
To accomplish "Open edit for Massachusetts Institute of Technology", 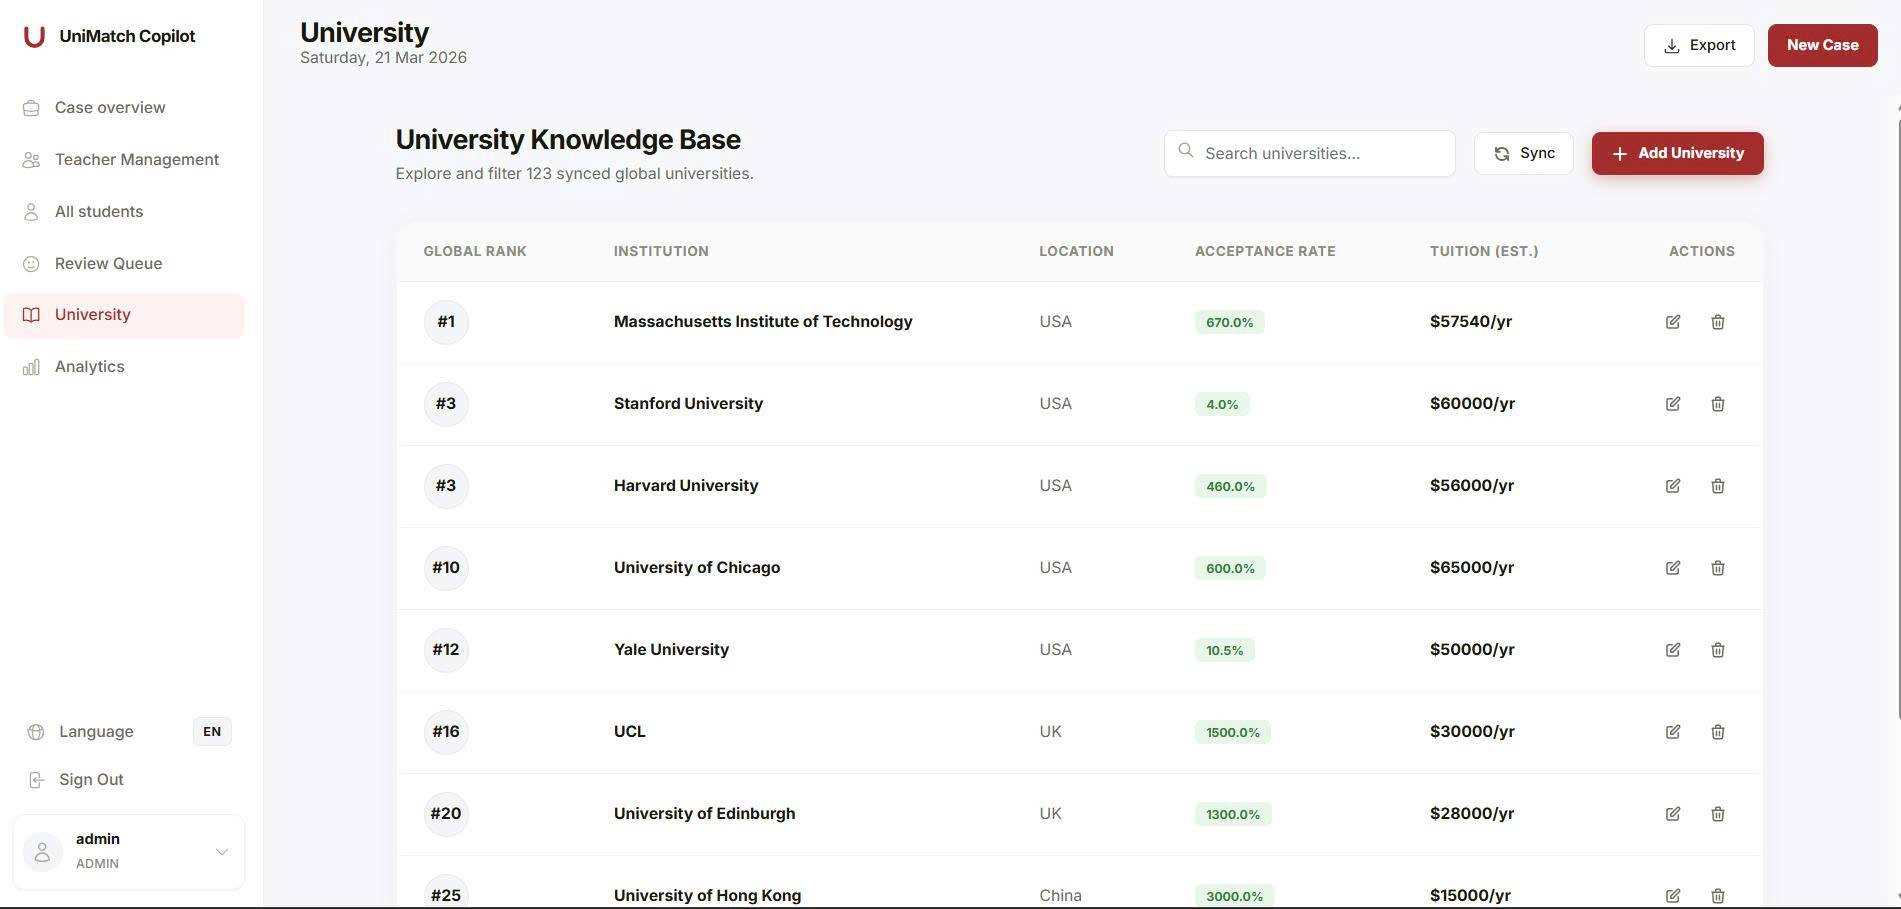I will (x=1673, y=322).
